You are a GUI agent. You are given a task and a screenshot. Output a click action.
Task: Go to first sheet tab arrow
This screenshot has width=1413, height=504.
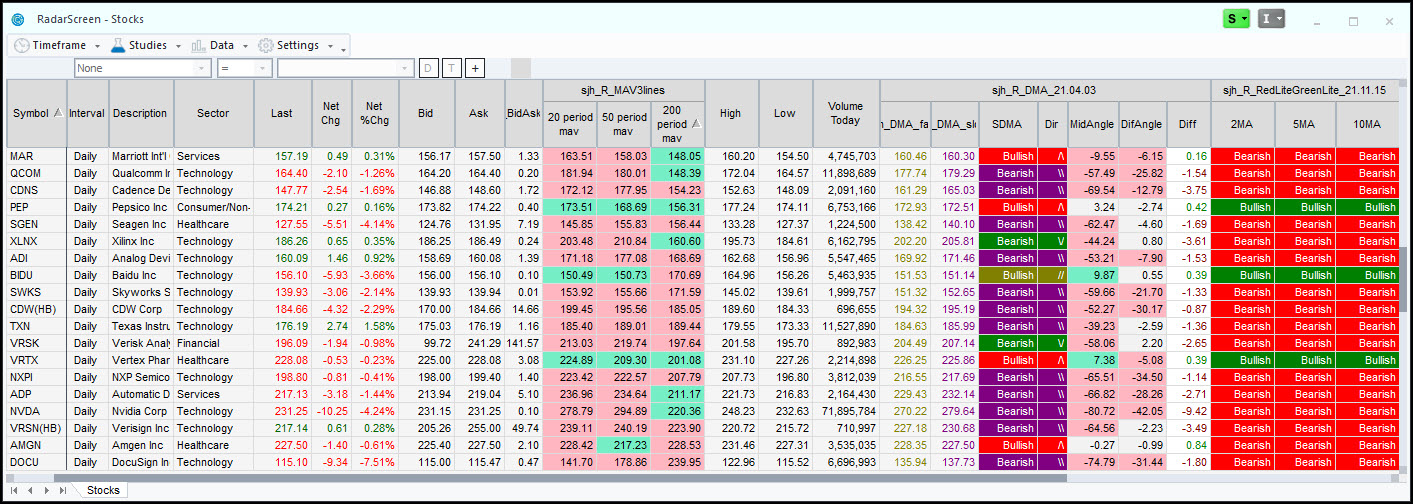click(x=15, y=490)
